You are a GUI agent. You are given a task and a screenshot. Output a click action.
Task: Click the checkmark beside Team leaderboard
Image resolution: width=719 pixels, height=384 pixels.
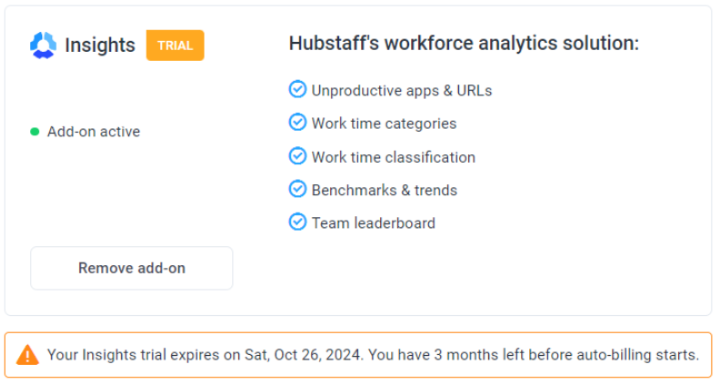coord(298,222)
